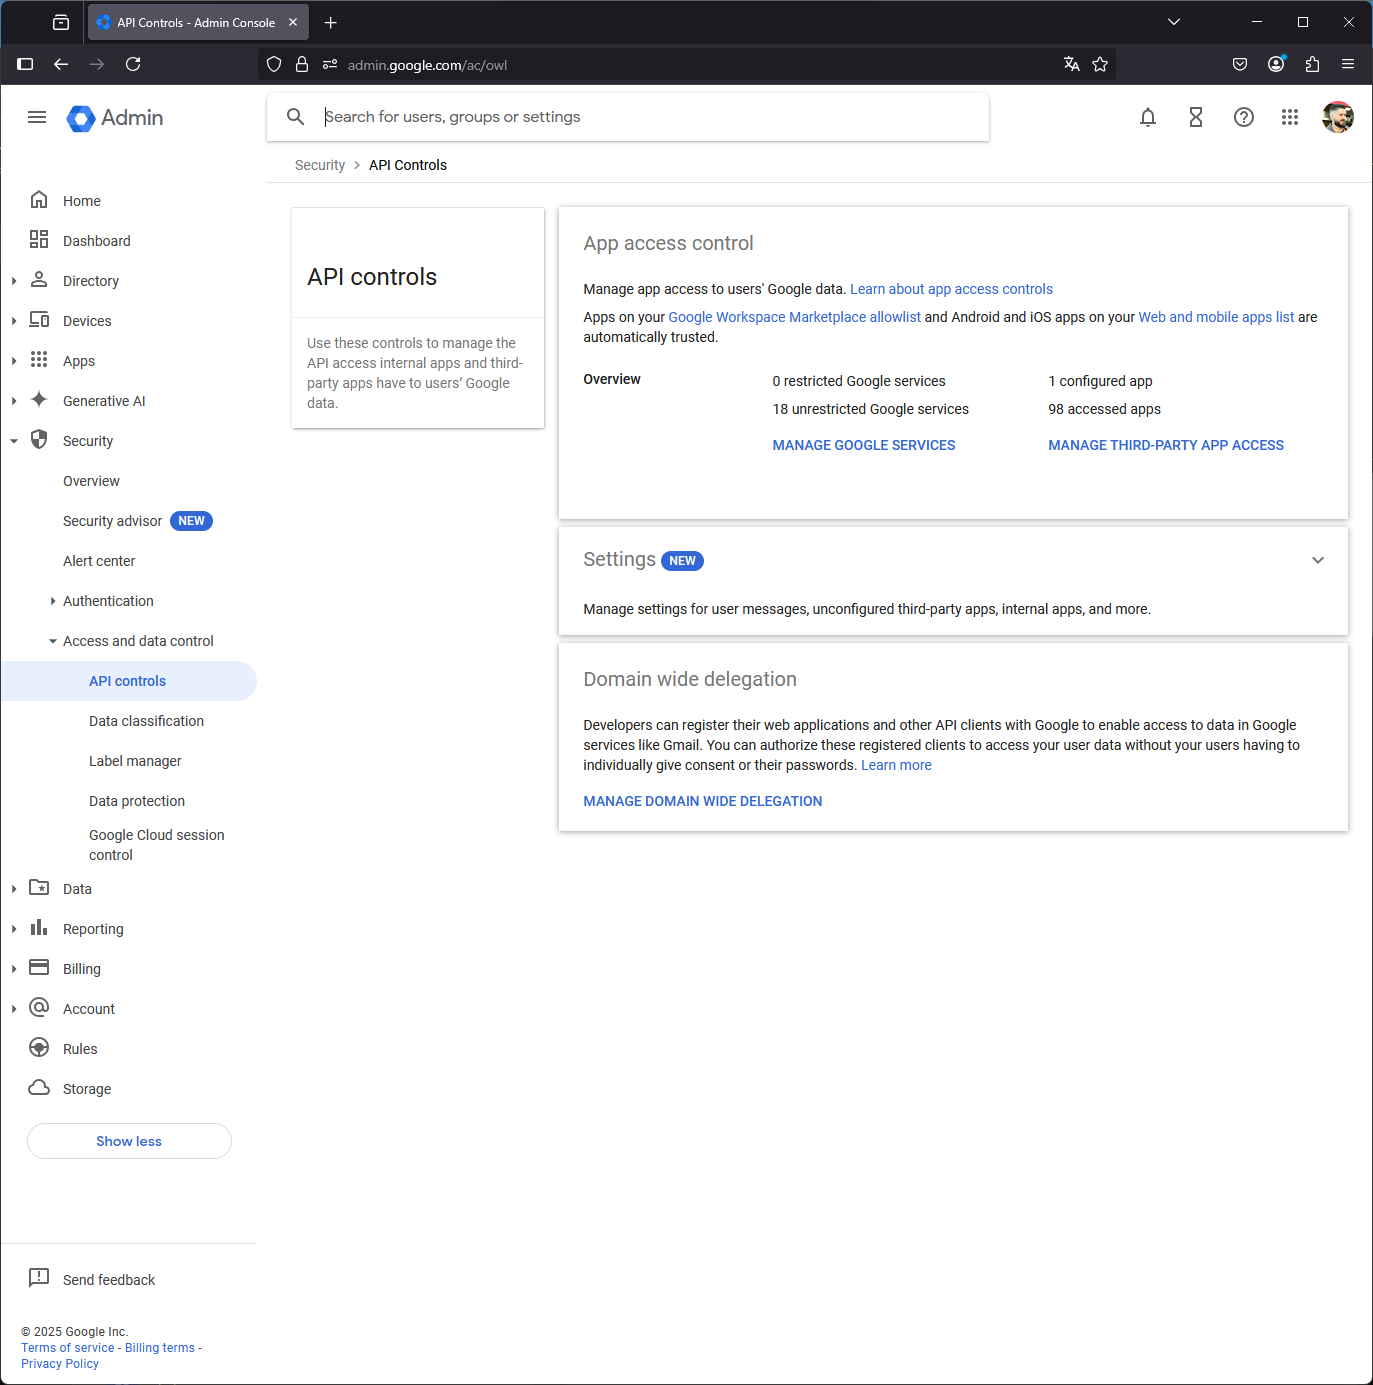Screen dimensions: 1373x1385
Task: Click the Home house icon
Action: (39, 200)
